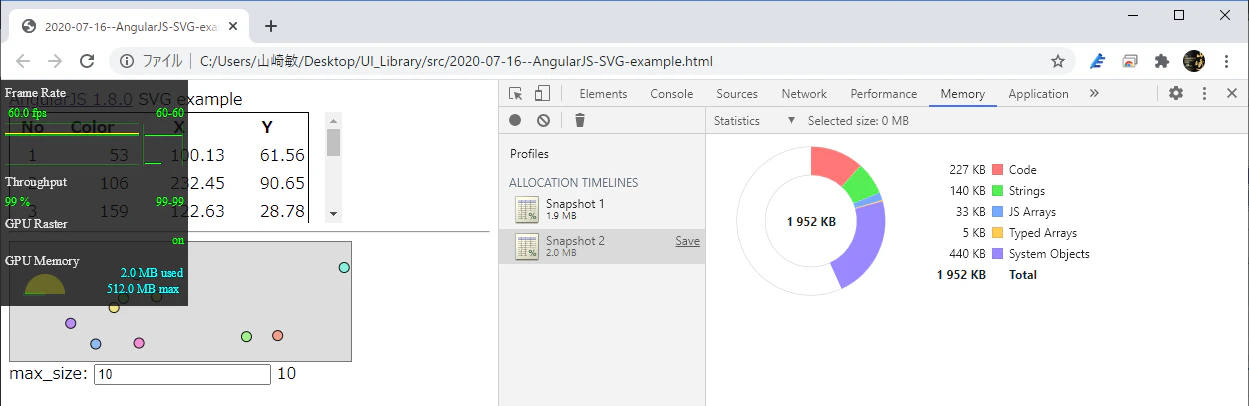Click the file info icon in address bar

pos(127,61)
